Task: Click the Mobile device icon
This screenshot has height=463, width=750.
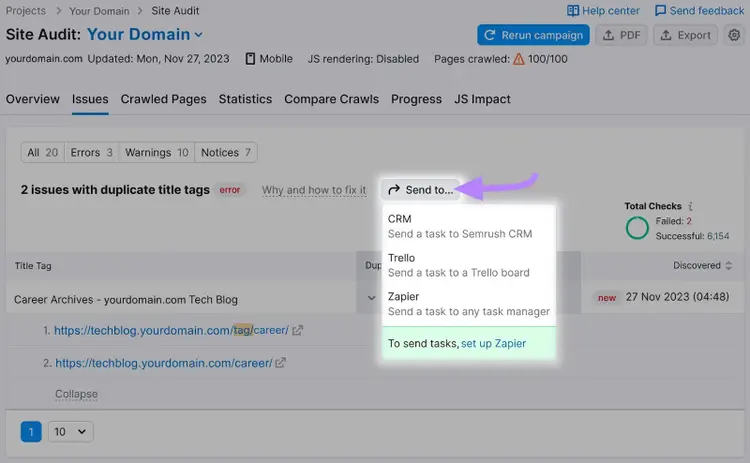Action: point(250,59)
